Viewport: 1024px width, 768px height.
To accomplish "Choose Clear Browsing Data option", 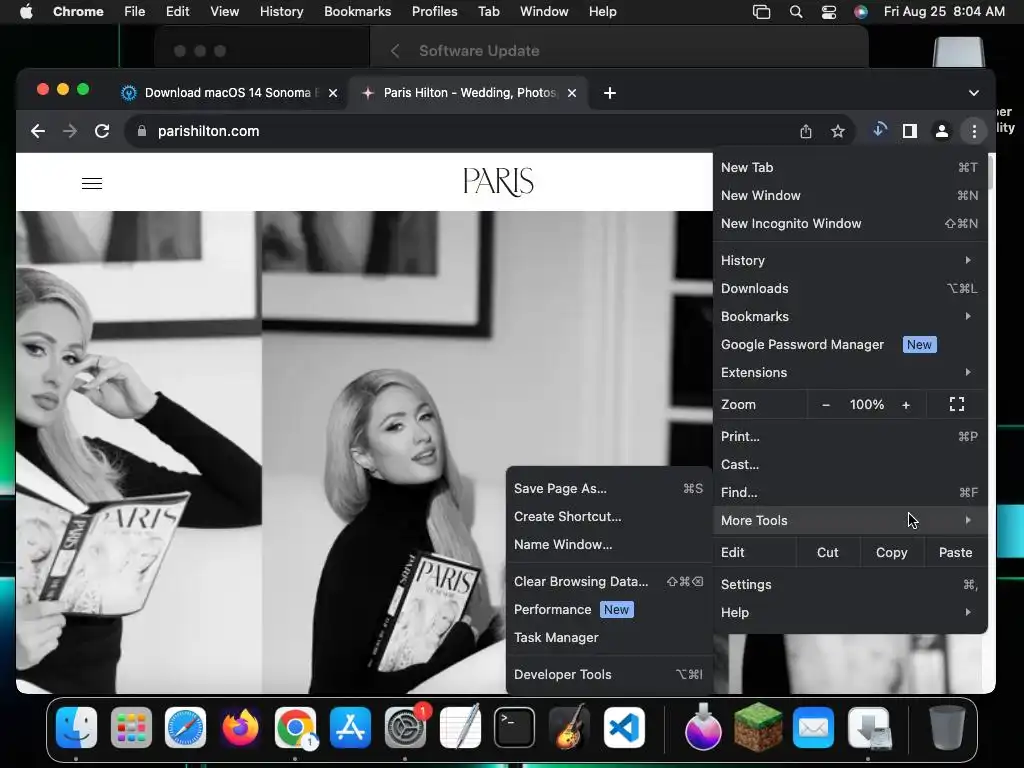I will pyautogui.click(x=608, y=582).
